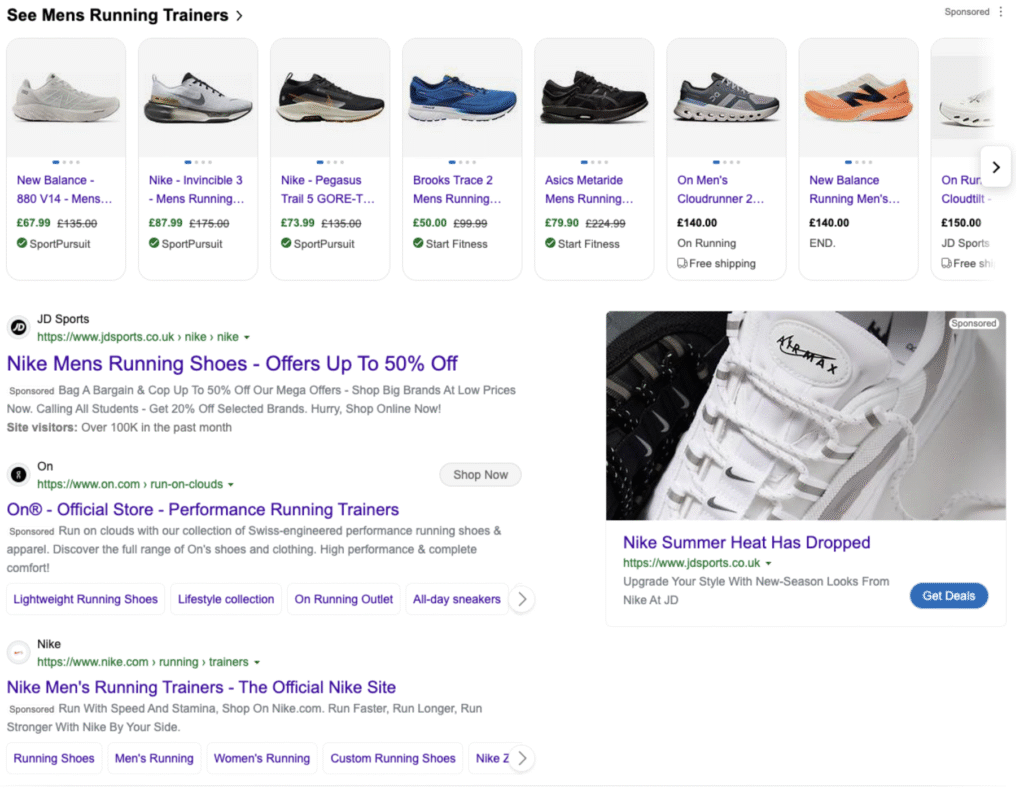This screenshot has height=789, width=1024.
Task: Open Nike Summer Heat Has Dropped headline
Action: (746, 543)
